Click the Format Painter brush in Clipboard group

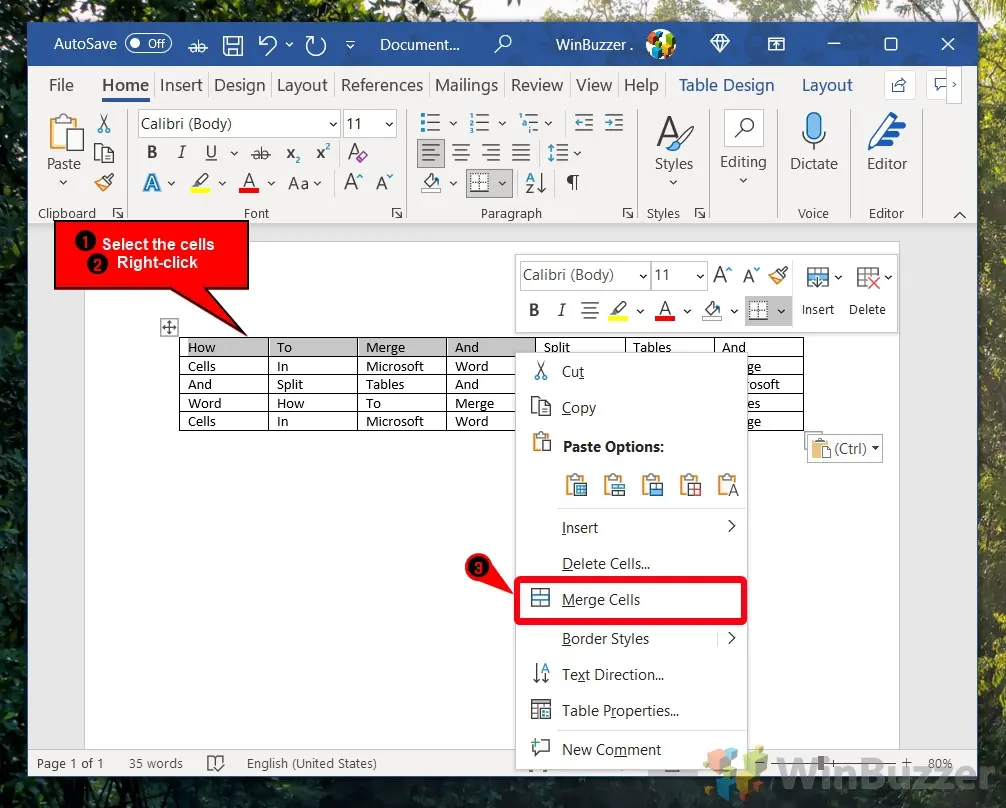(104, 182)
